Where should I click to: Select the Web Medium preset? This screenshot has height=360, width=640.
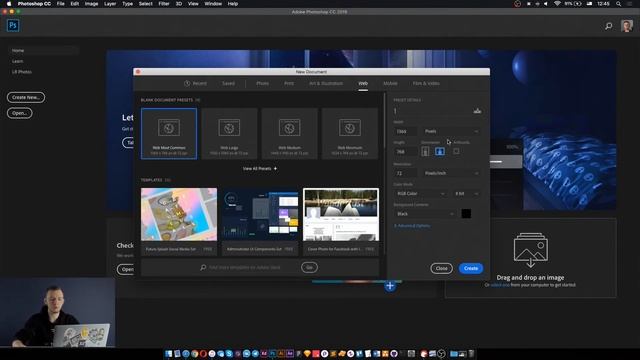[289, 133]
